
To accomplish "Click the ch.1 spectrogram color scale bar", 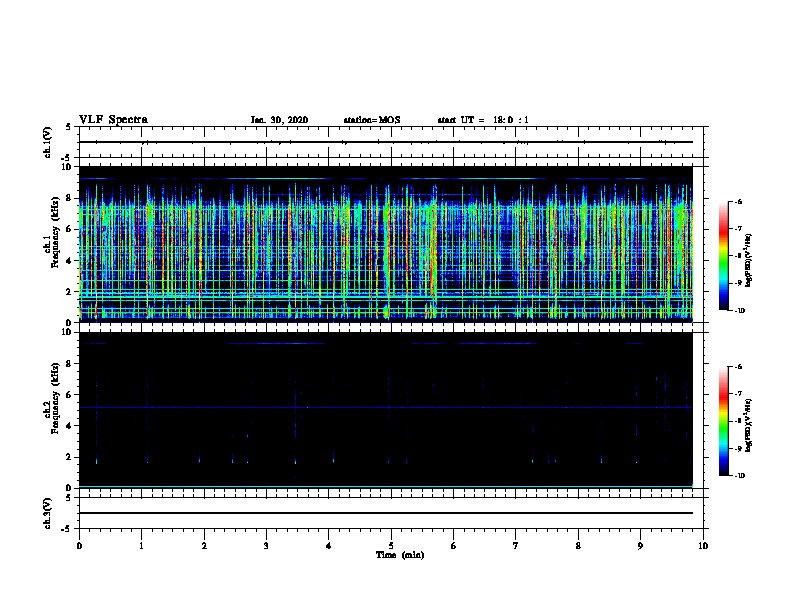I will pos(724,256).
